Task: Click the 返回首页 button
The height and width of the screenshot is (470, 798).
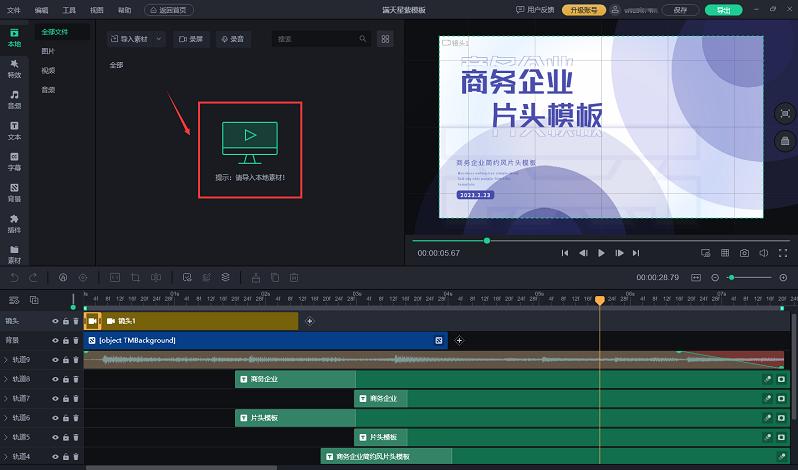Action: pyautogui.click(x=169, y=10)
